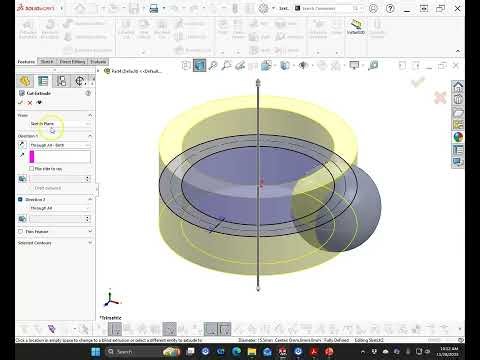Click the Draft On/Off icon in Direction 1
Image resolution: width=480 pixels, height=360 pixels.
[22, 179]
